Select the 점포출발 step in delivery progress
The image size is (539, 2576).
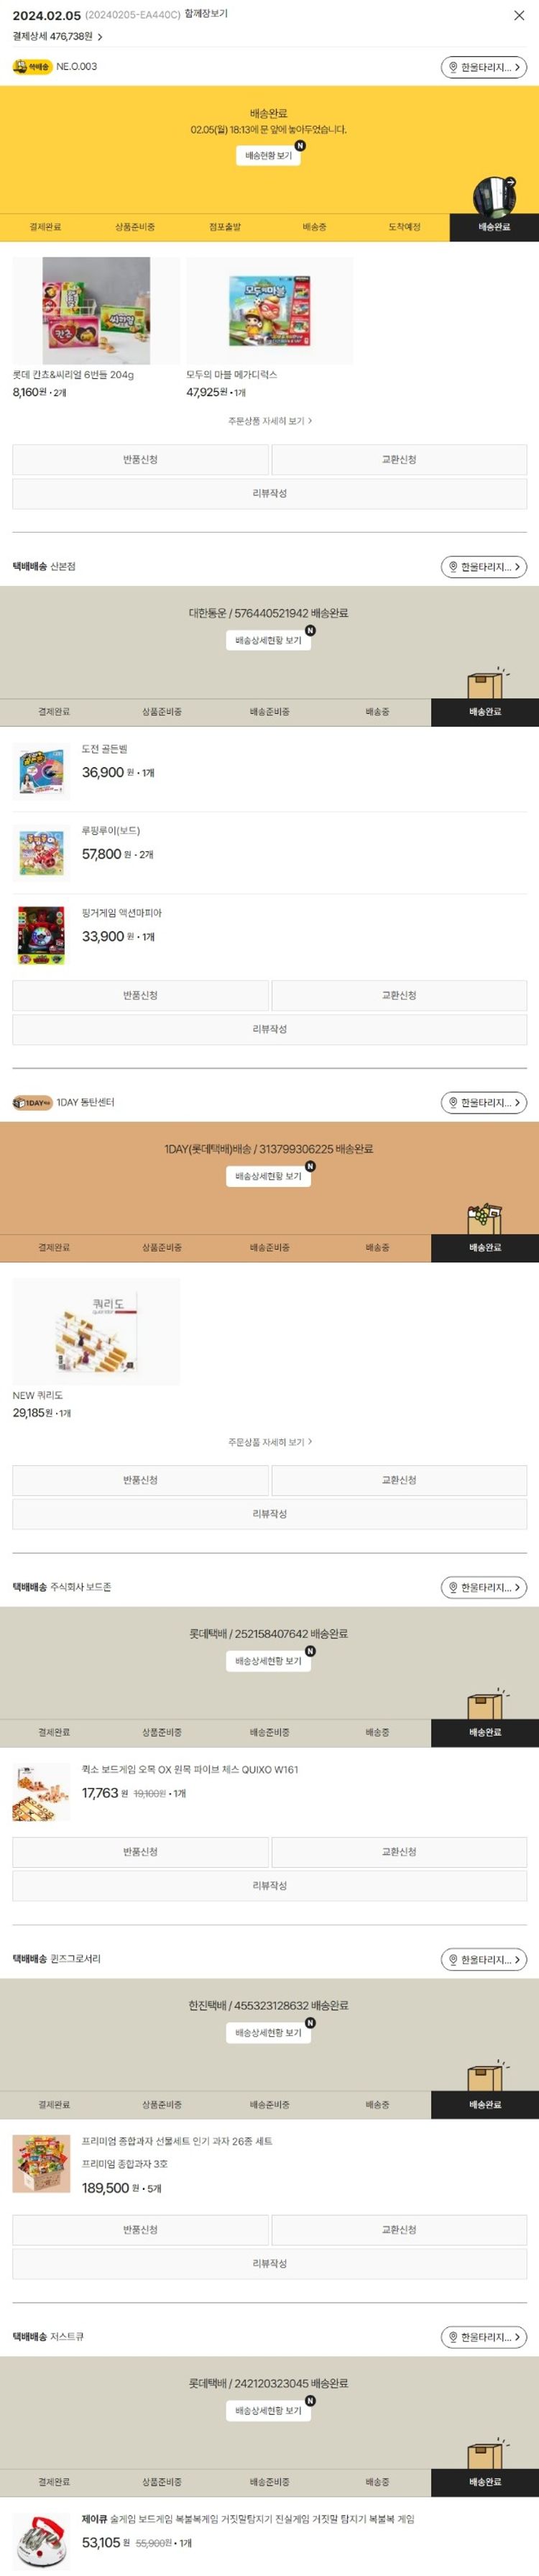pos(225,227)
